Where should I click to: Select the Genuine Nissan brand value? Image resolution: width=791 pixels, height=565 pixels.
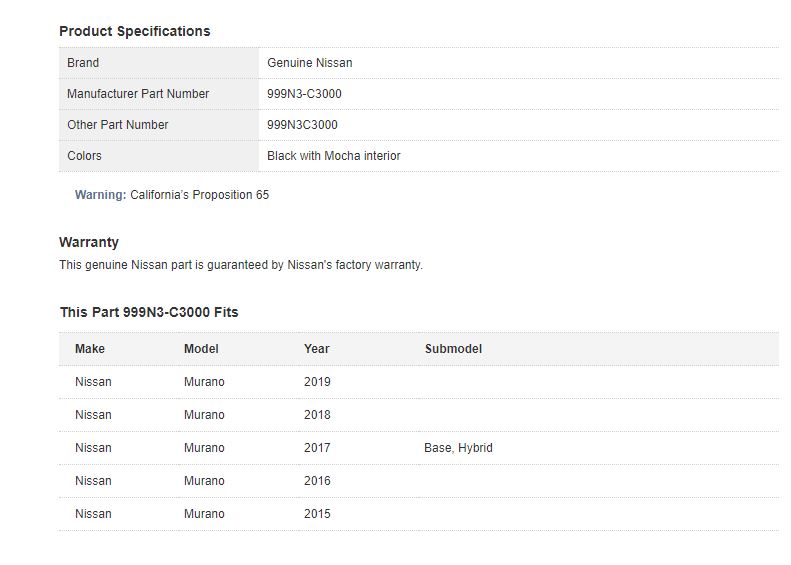point(309,63)
